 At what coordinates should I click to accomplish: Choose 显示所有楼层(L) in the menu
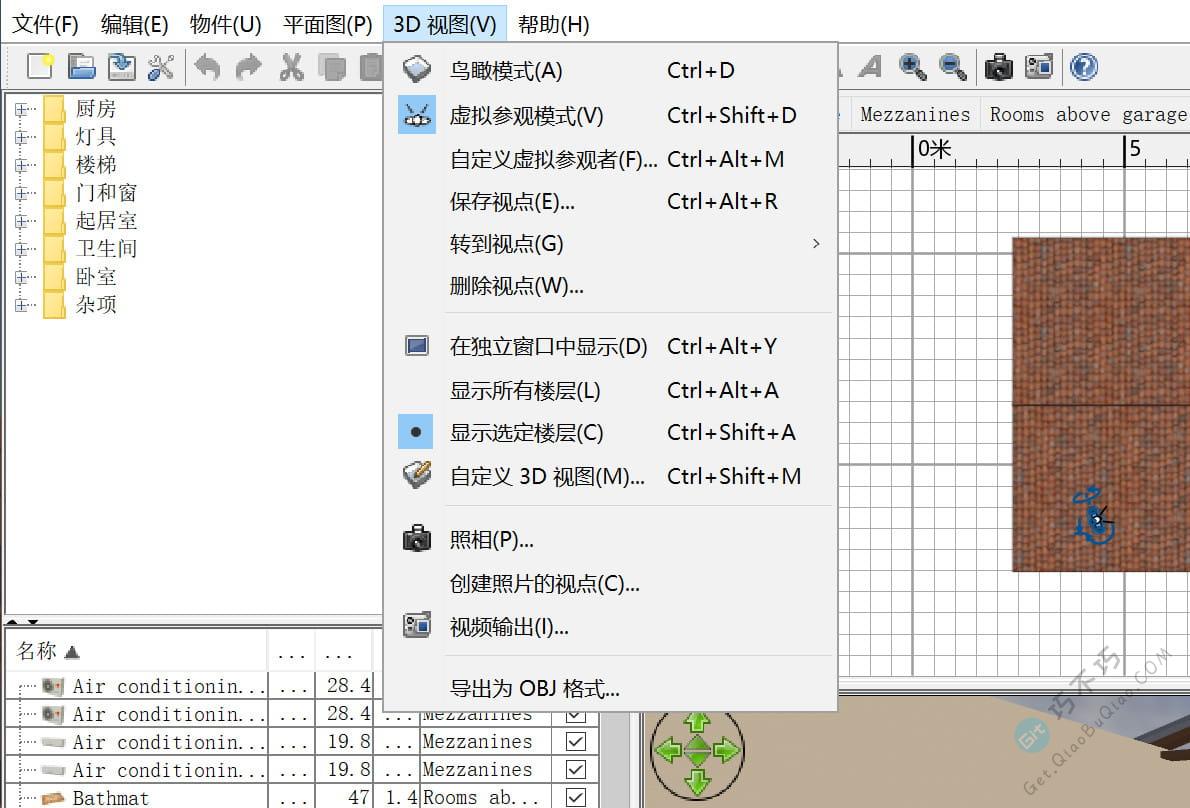coord(610,391)
